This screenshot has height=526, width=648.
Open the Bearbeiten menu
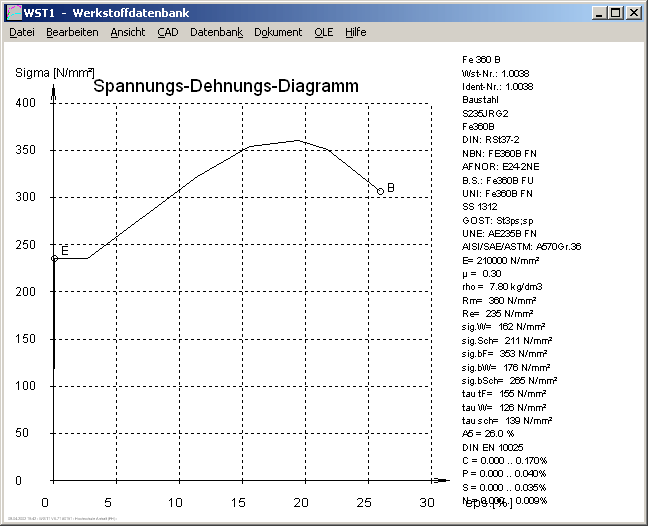[x=72, y=32]
